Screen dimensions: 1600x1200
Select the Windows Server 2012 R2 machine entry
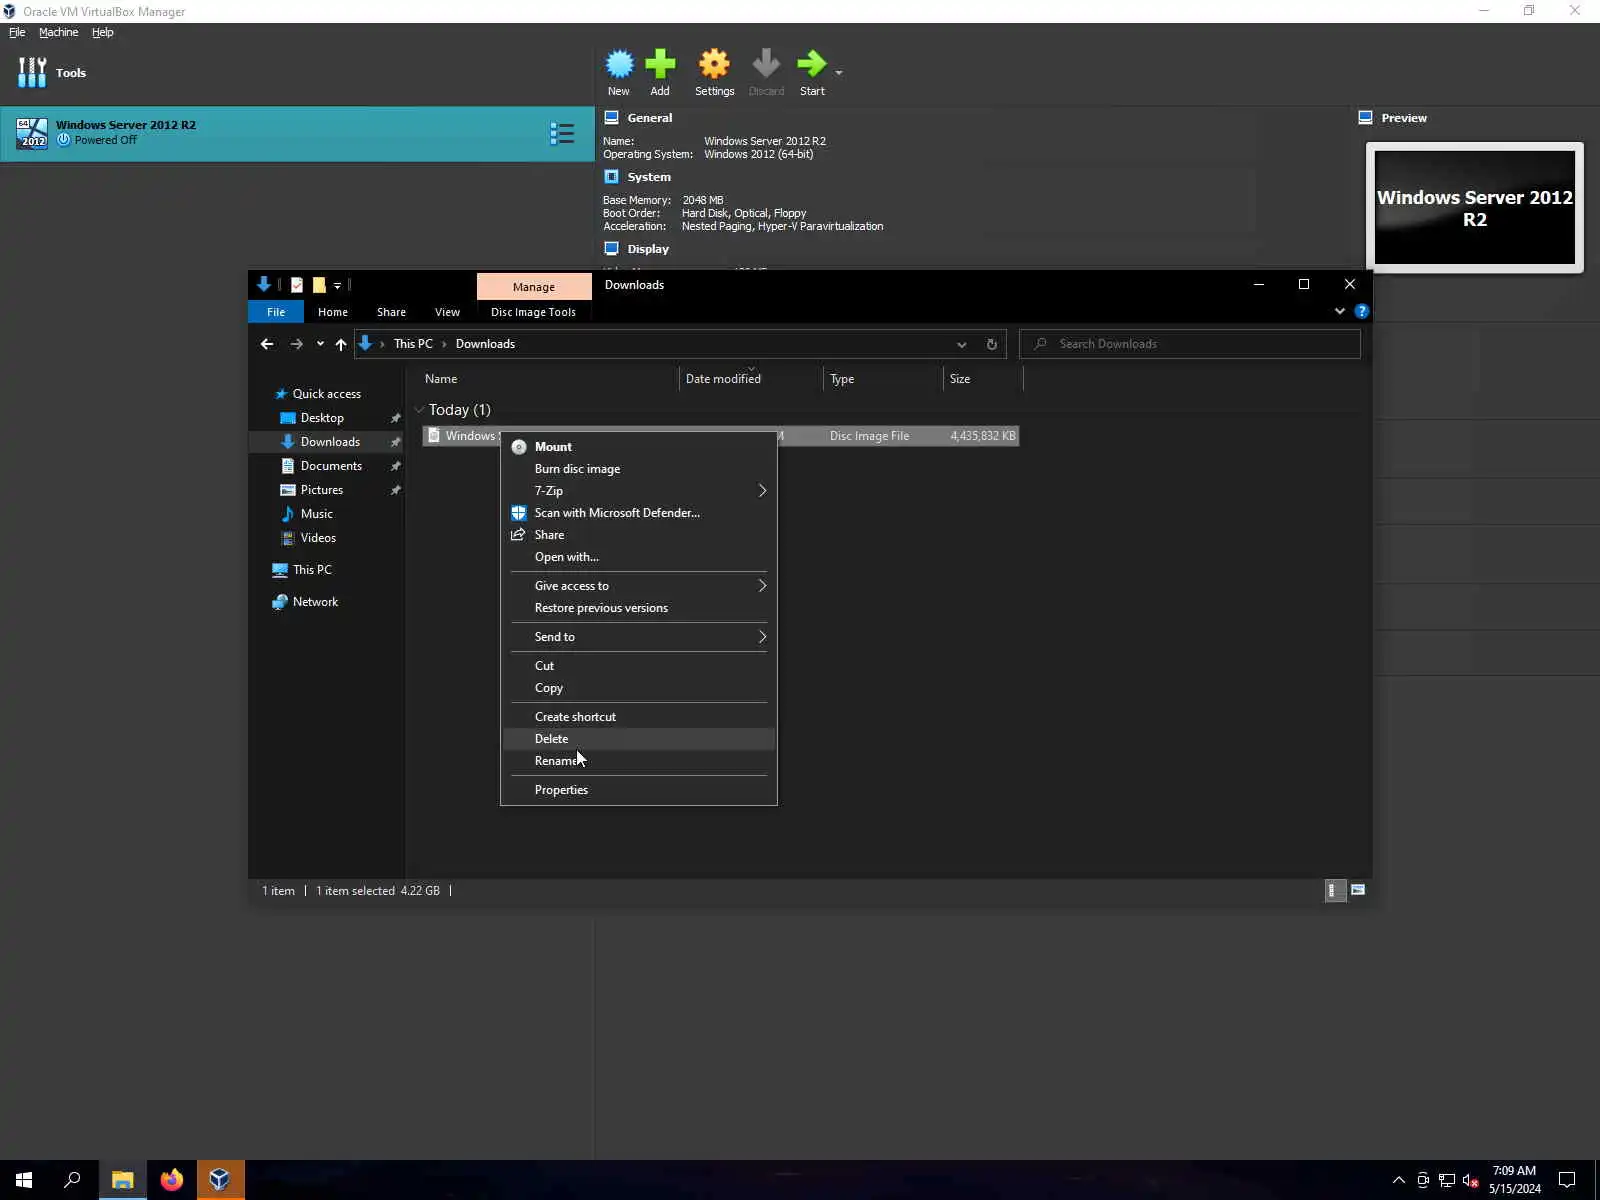click(x=297, y=133)
